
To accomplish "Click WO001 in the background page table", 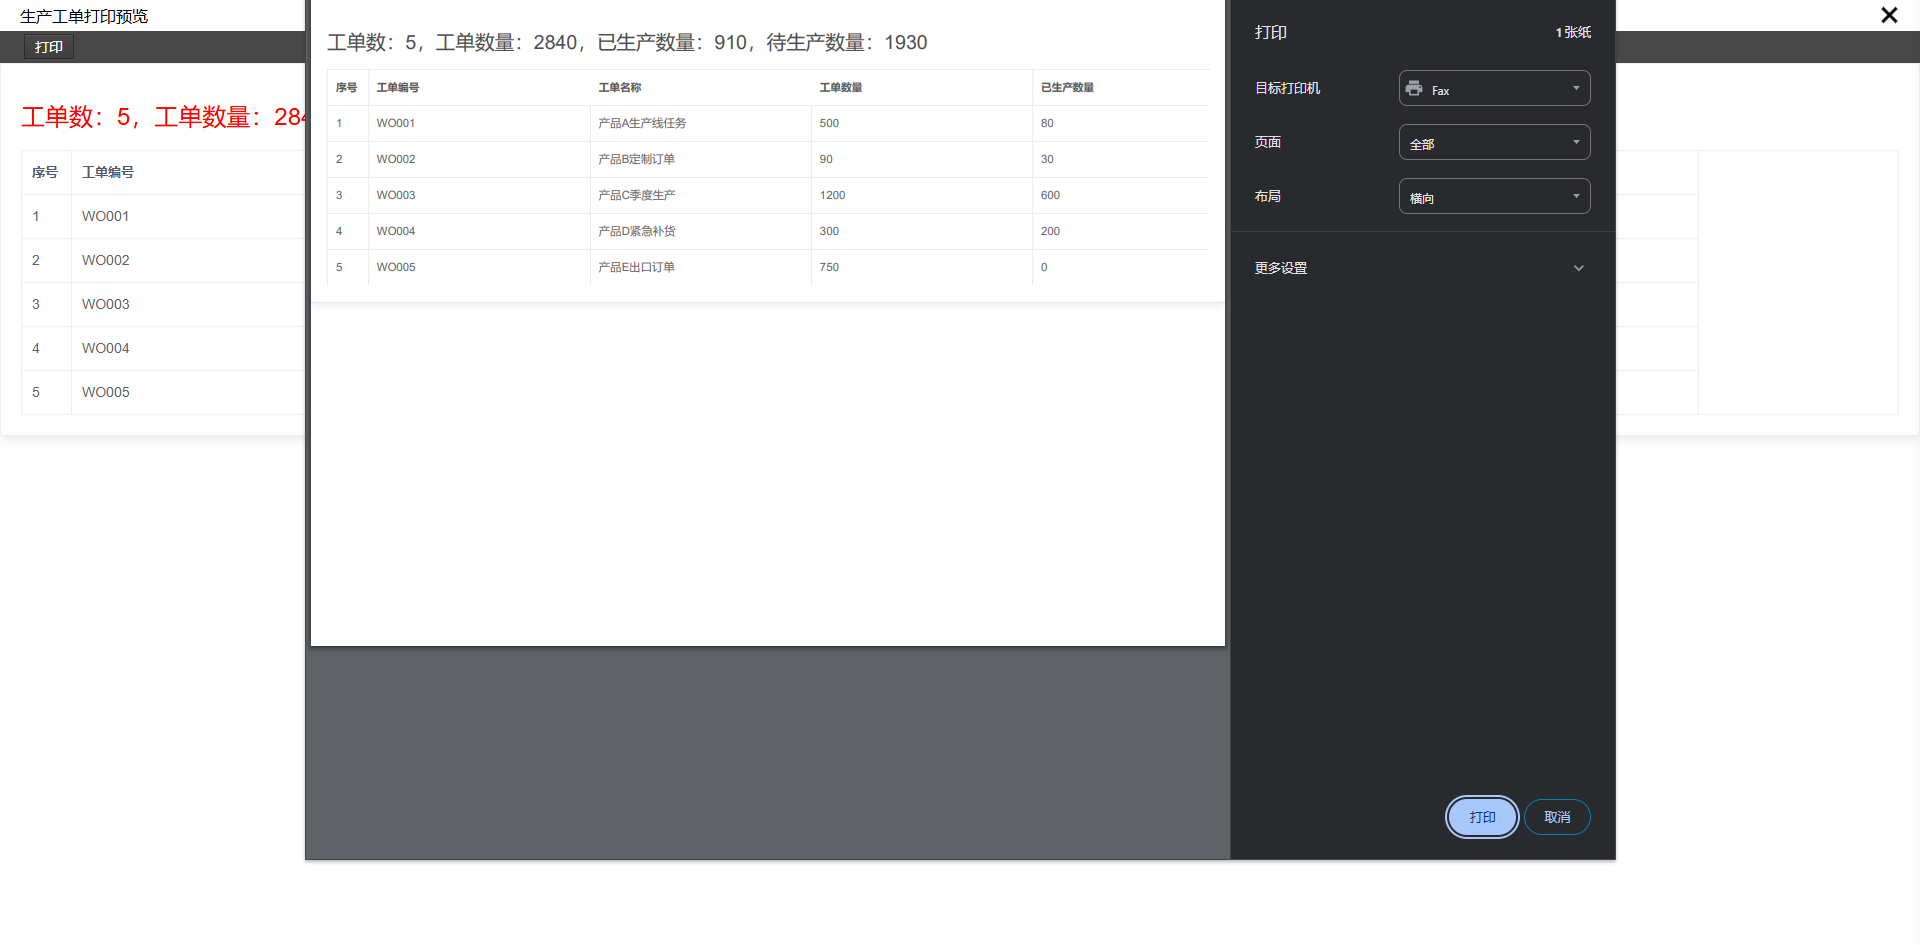I will [106, 216].
